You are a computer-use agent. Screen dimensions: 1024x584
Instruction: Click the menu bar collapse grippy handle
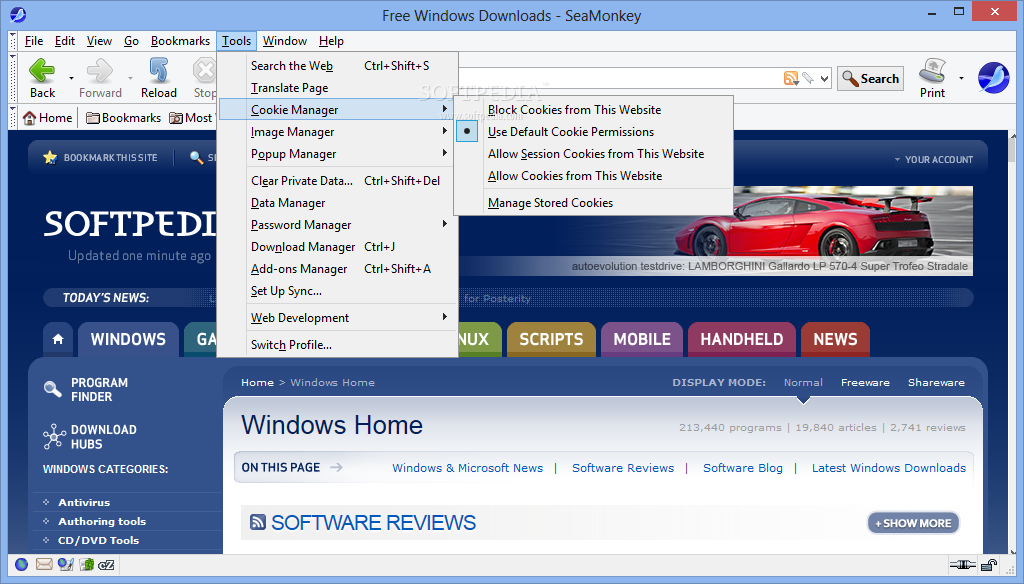(12, 41)
